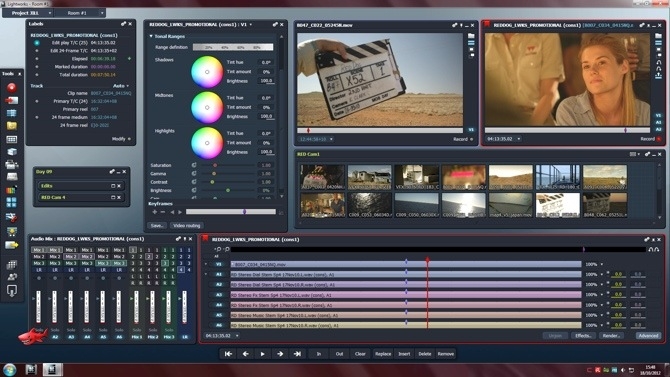Toggle the V1 track selector on timeline
Image resolution: width=670 pixels, height=377 pixels.
[x=219, y=264]
